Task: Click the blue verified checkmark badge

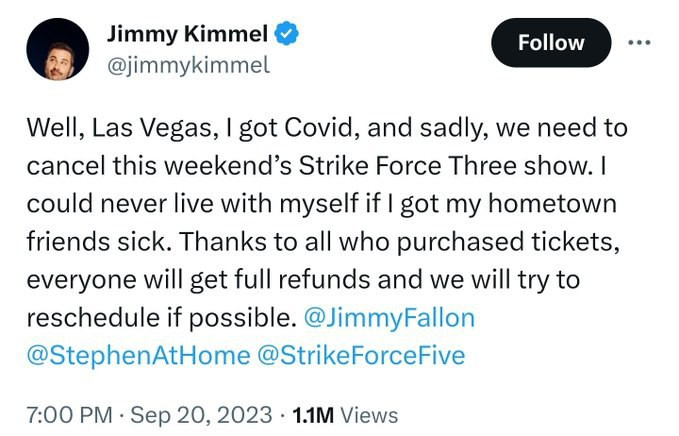Action: (x=288, y=34)
